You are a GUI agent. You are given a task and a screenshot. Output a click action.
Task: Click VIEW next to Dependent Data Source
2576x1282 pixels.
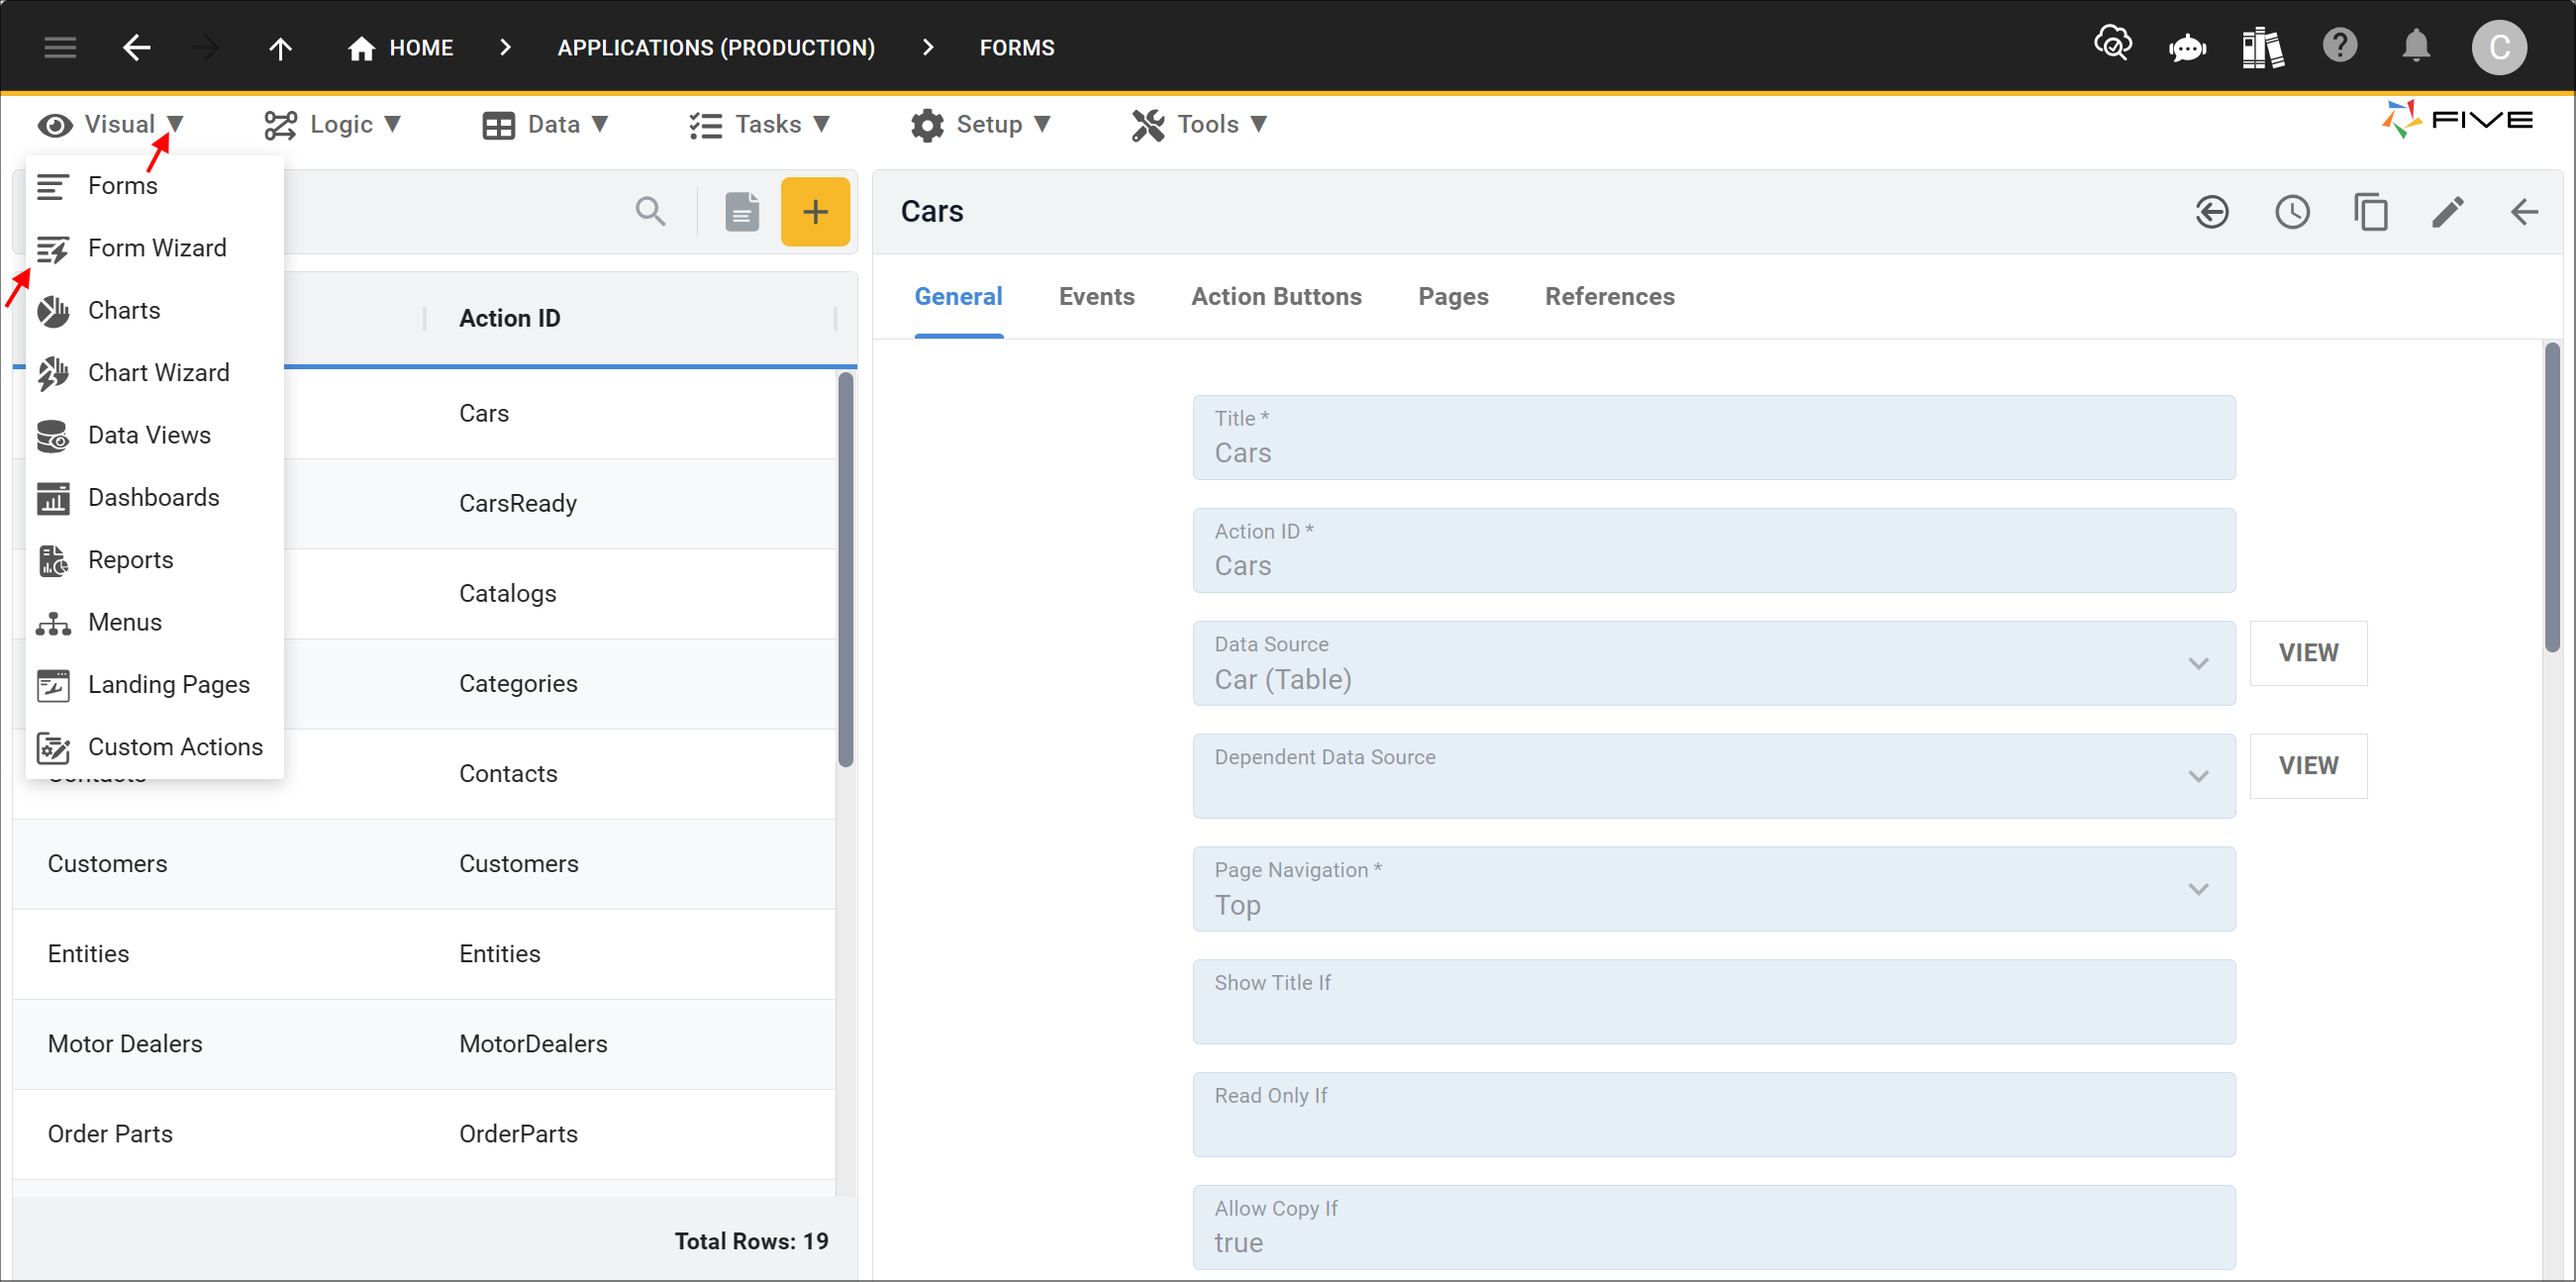point(2308,766)
